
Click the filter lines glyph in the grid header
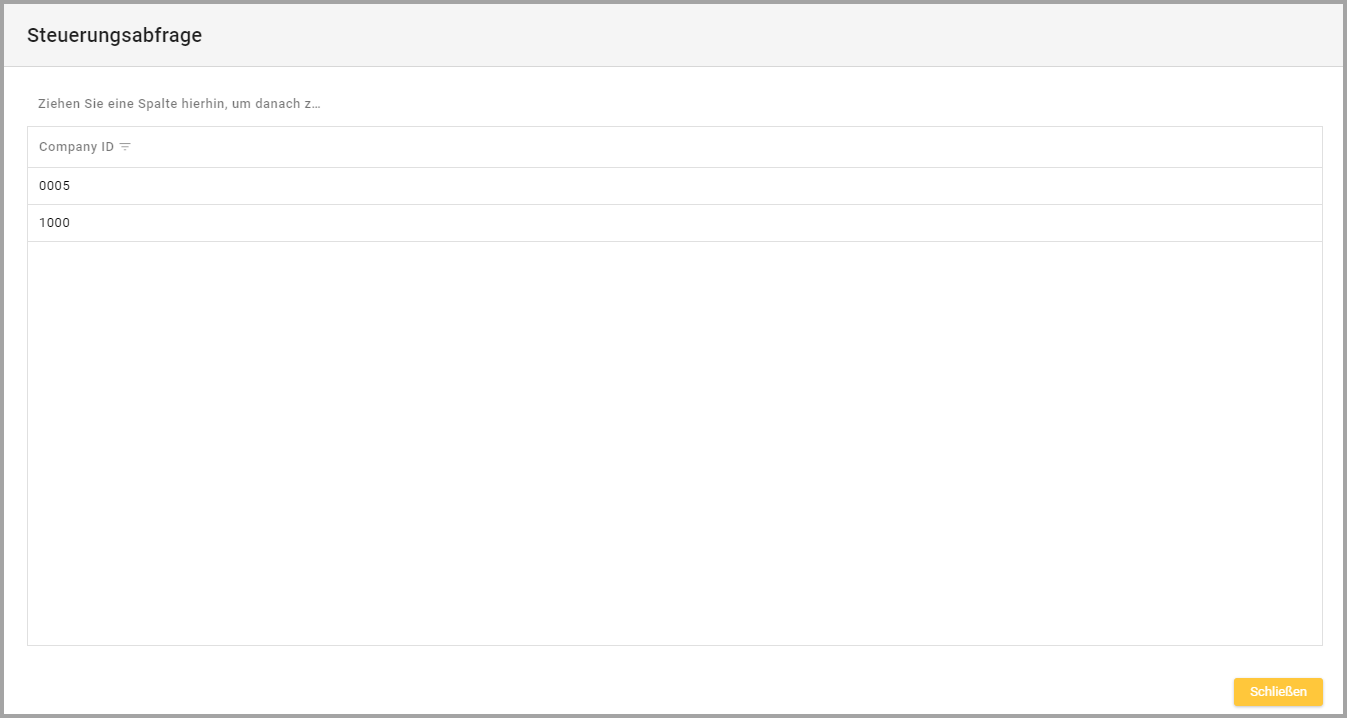pos(125,147)
